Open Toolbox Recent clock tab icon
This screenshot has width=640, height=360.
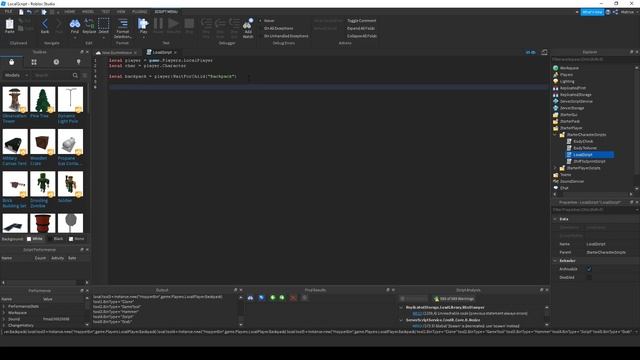click(56, 62)
